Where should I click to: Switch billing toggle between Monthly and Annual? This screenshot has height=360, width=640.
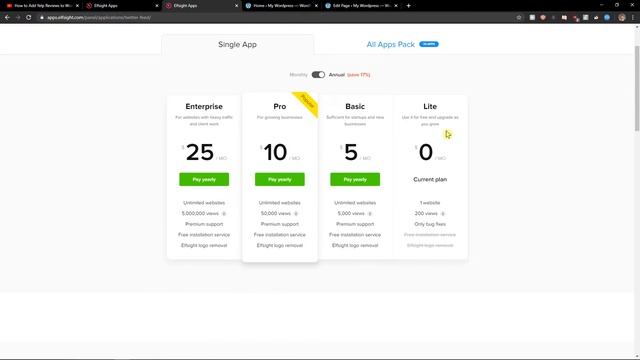pyautogui.click(x=318, y=75)
